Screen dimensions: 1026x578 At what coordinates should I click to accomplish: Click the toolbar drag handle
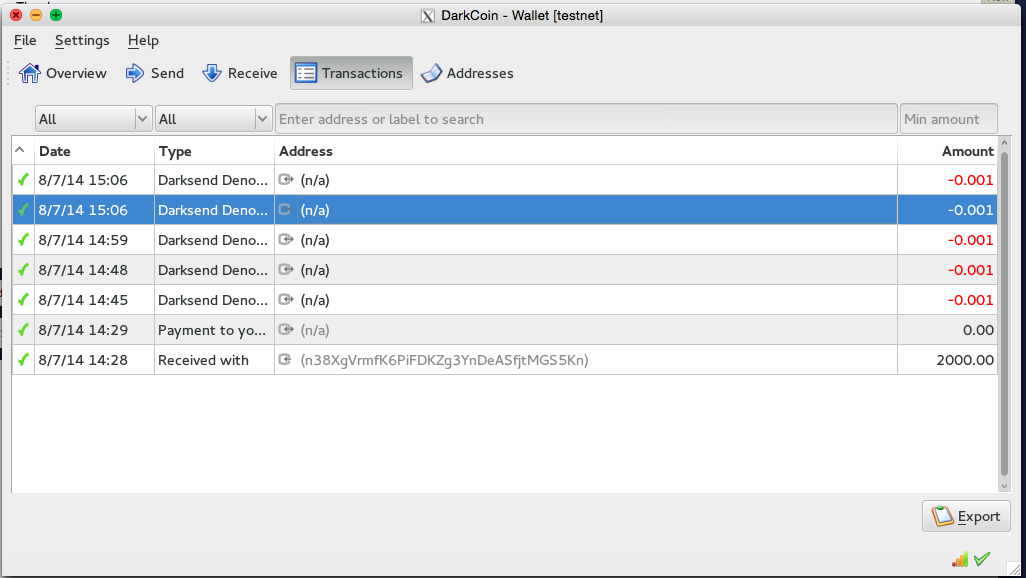pyautogui.click(x=9, y=73)
